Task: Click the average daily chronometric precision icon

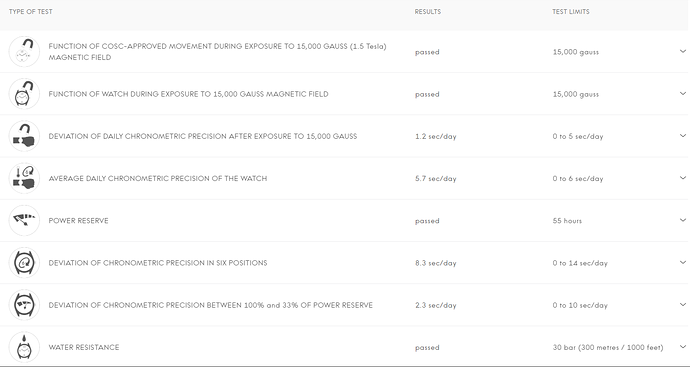Action: [24, 178]
